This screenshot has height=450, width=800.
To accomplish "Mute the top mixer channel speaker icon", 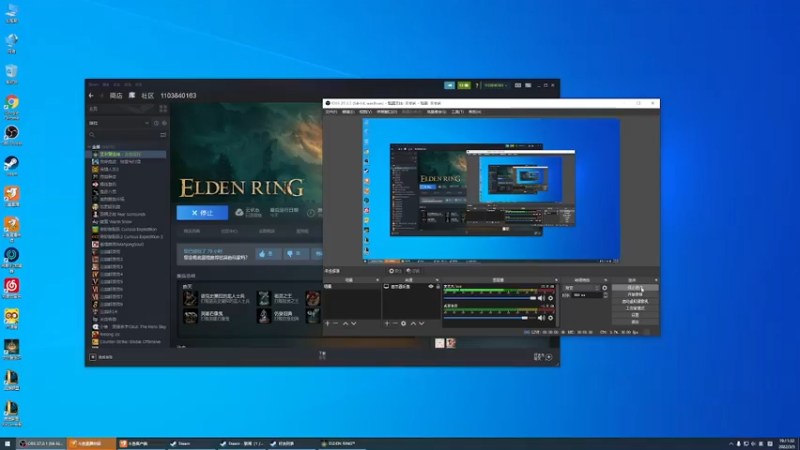I will (541, 298).
